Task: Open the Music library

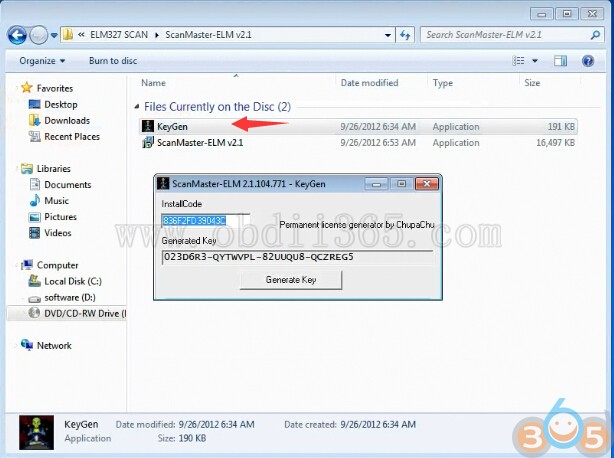Action: tap(56, 200)
